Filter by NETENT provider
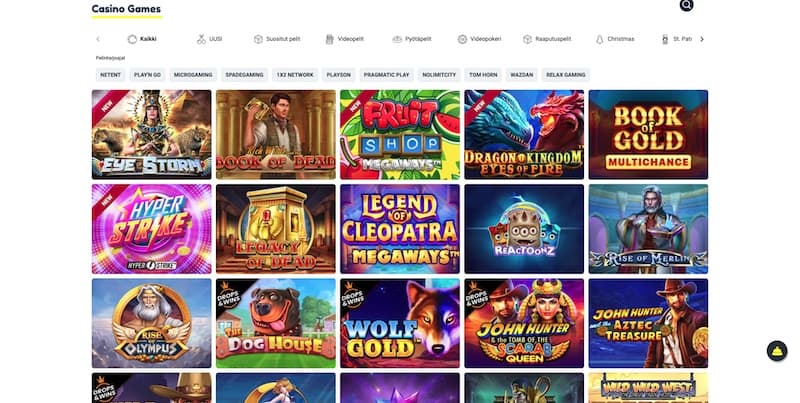 click(x=110, y=74)
